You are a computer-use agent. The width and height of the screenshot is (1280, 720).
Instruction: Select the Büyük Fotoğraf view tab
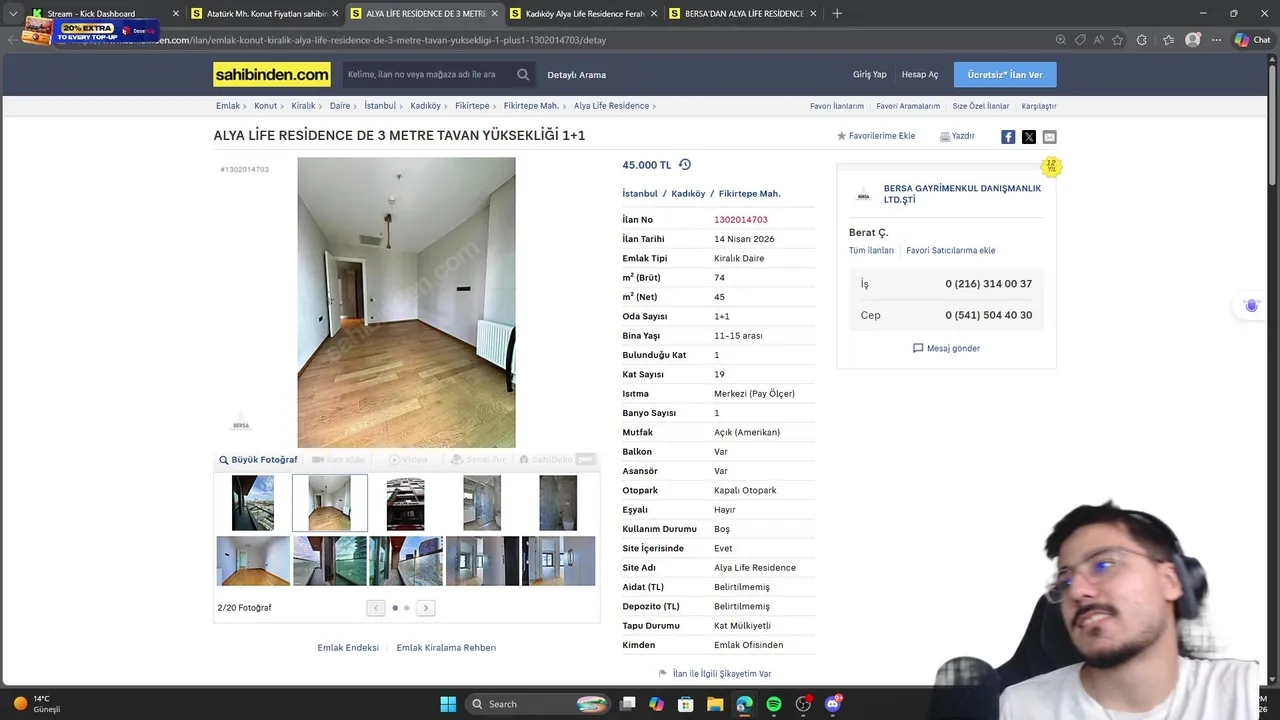pyautogui.click(x=258, y=460)
